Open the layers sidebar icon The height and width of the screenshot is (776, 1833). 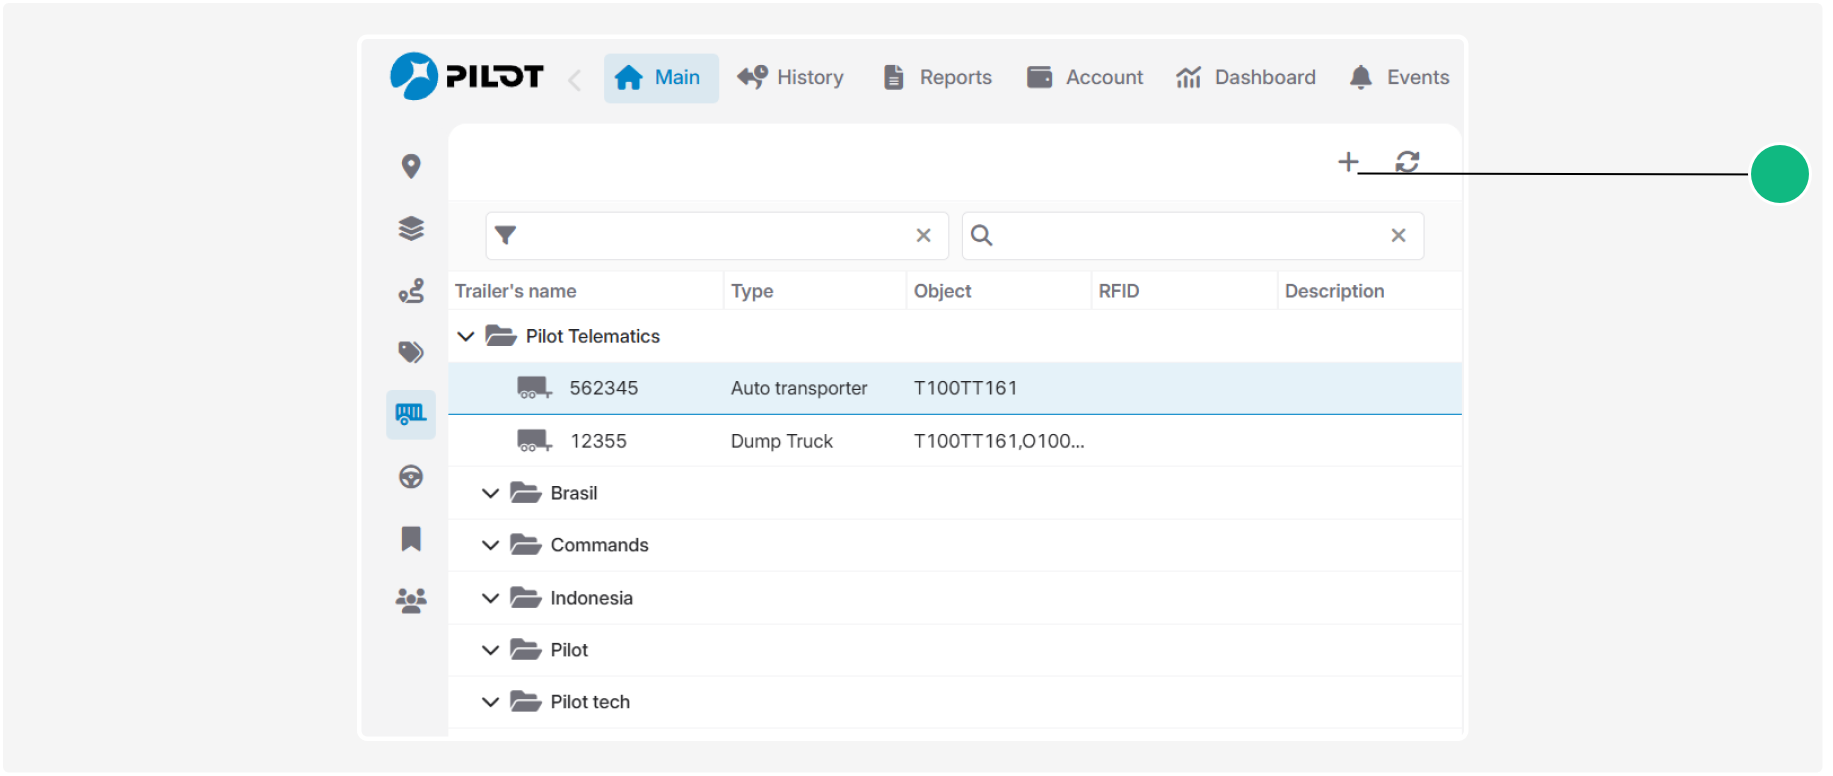pos(411,228)
